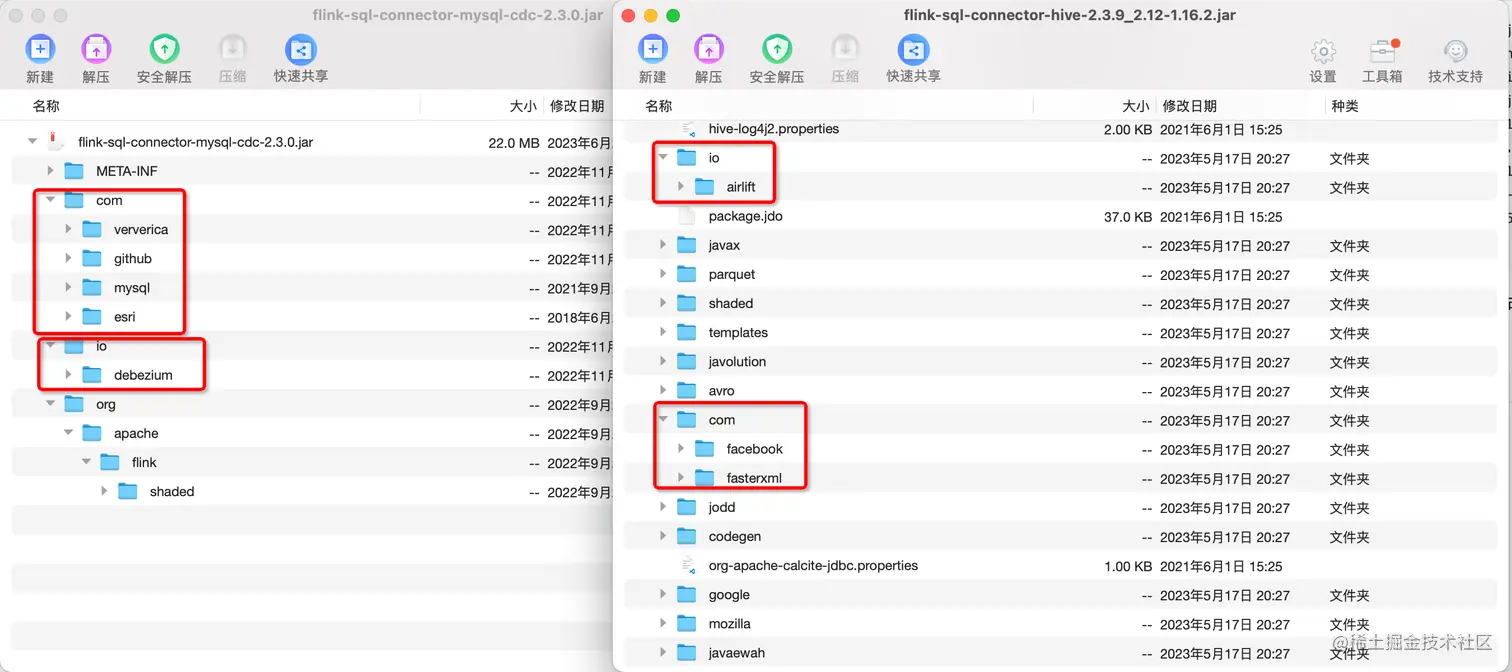The image size is (1512, 672).
Task: Click the 新建 icon in right window
Action: 652,50
